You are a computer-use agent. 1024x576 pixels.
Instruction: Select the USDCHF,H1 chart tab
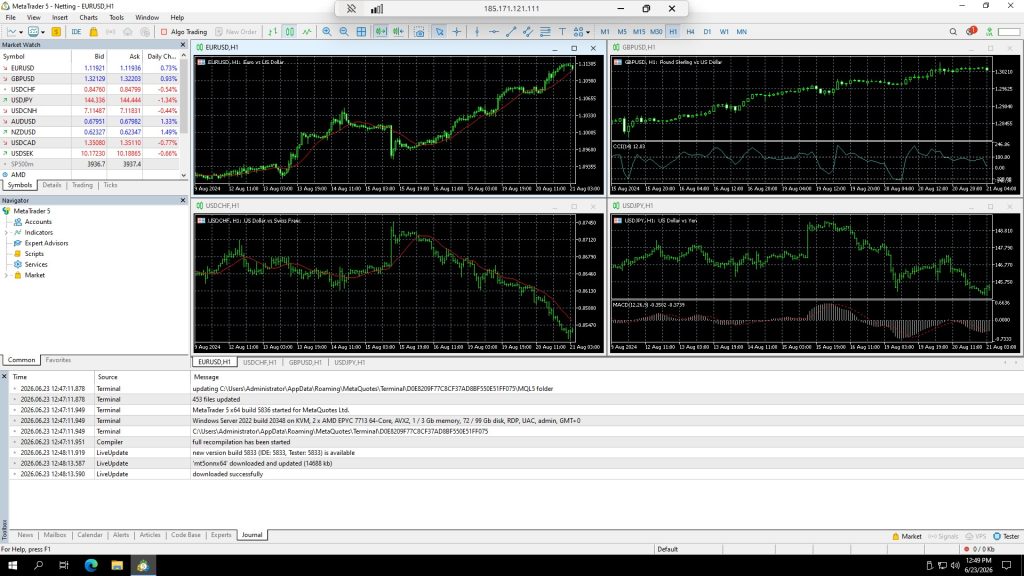click(x=259, y=362)
